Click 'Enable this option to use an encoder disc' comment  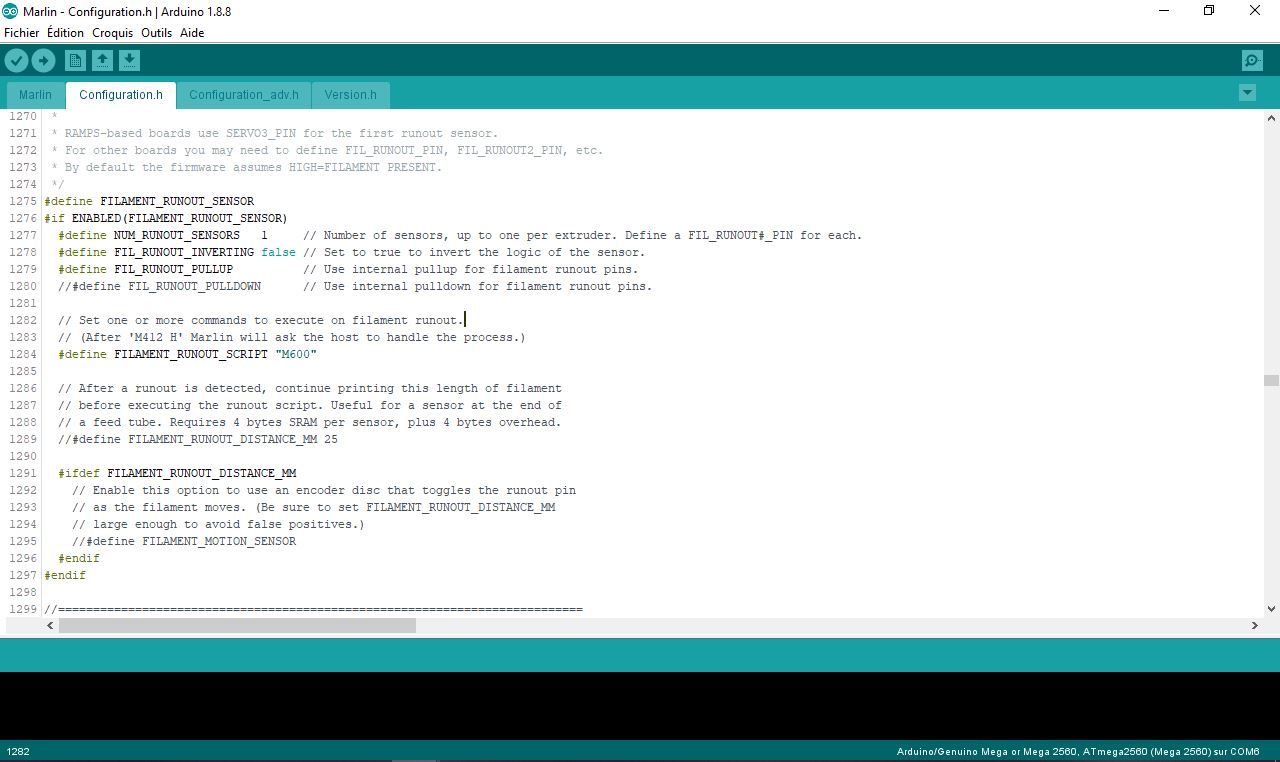tap(324, 490)
